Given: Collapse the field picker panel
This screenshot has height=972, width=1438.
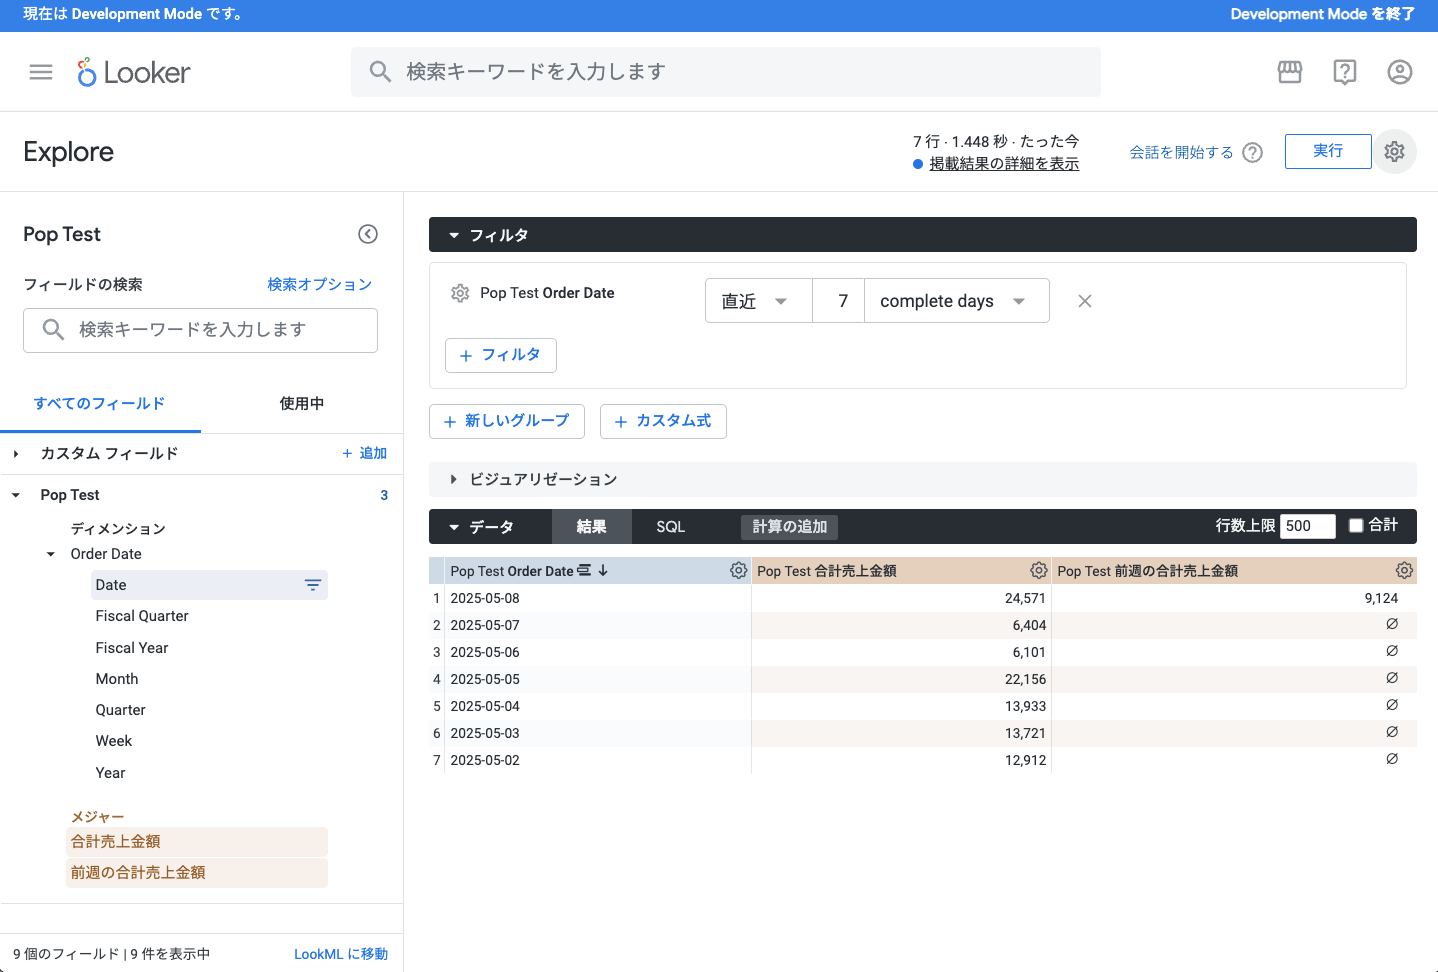Looking at the screenshot, I should point(368,234).
